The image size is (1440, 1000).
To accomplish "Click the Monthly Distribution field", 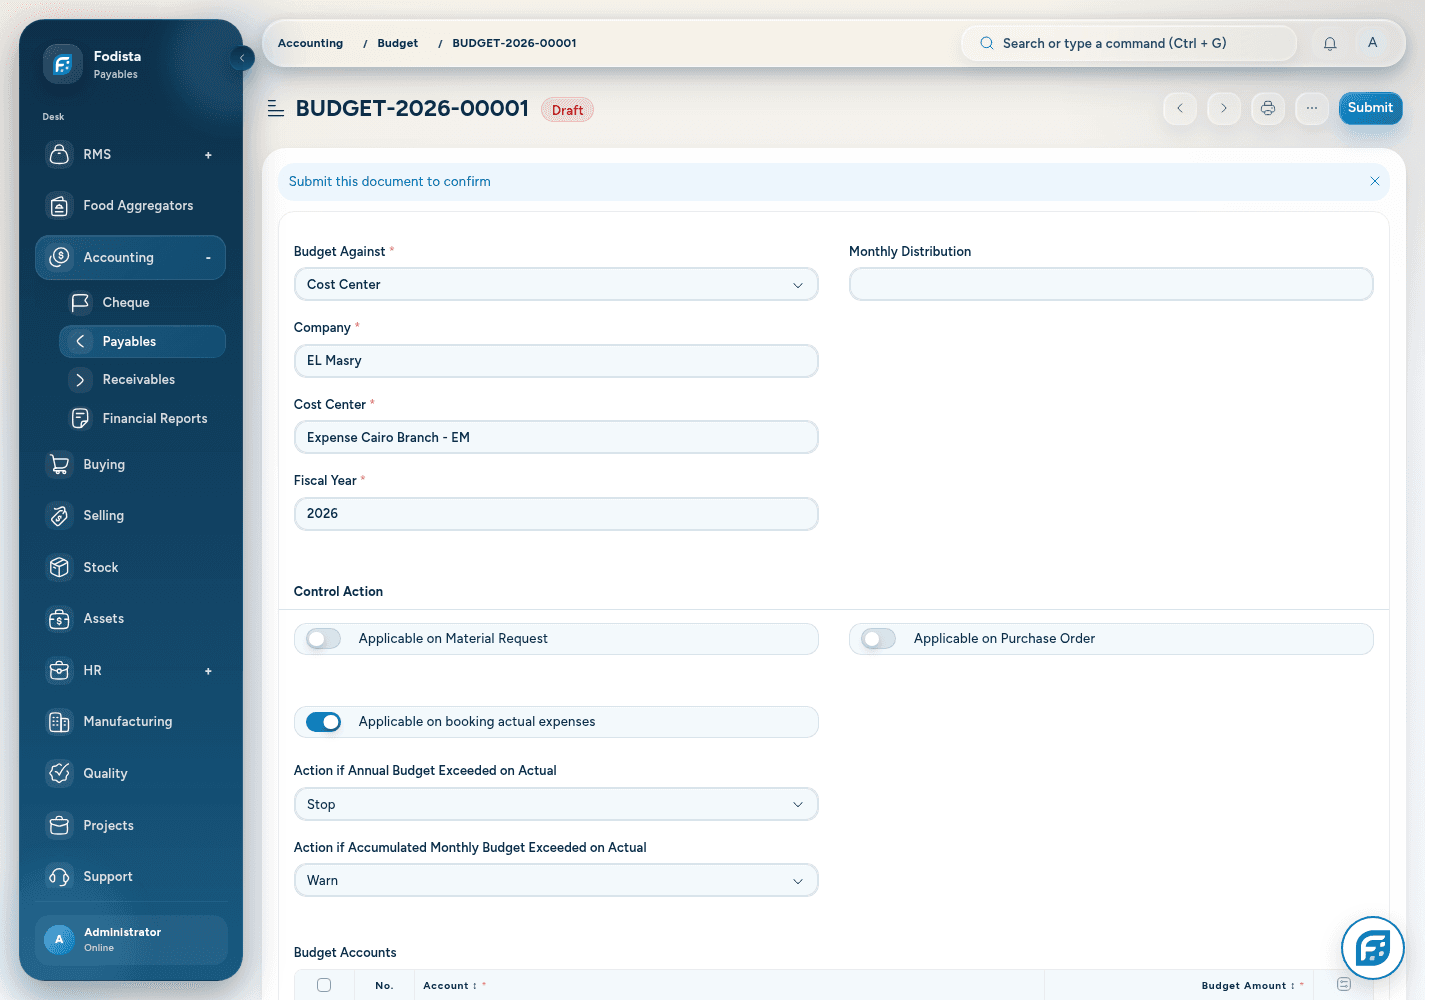I will 1111,284.
